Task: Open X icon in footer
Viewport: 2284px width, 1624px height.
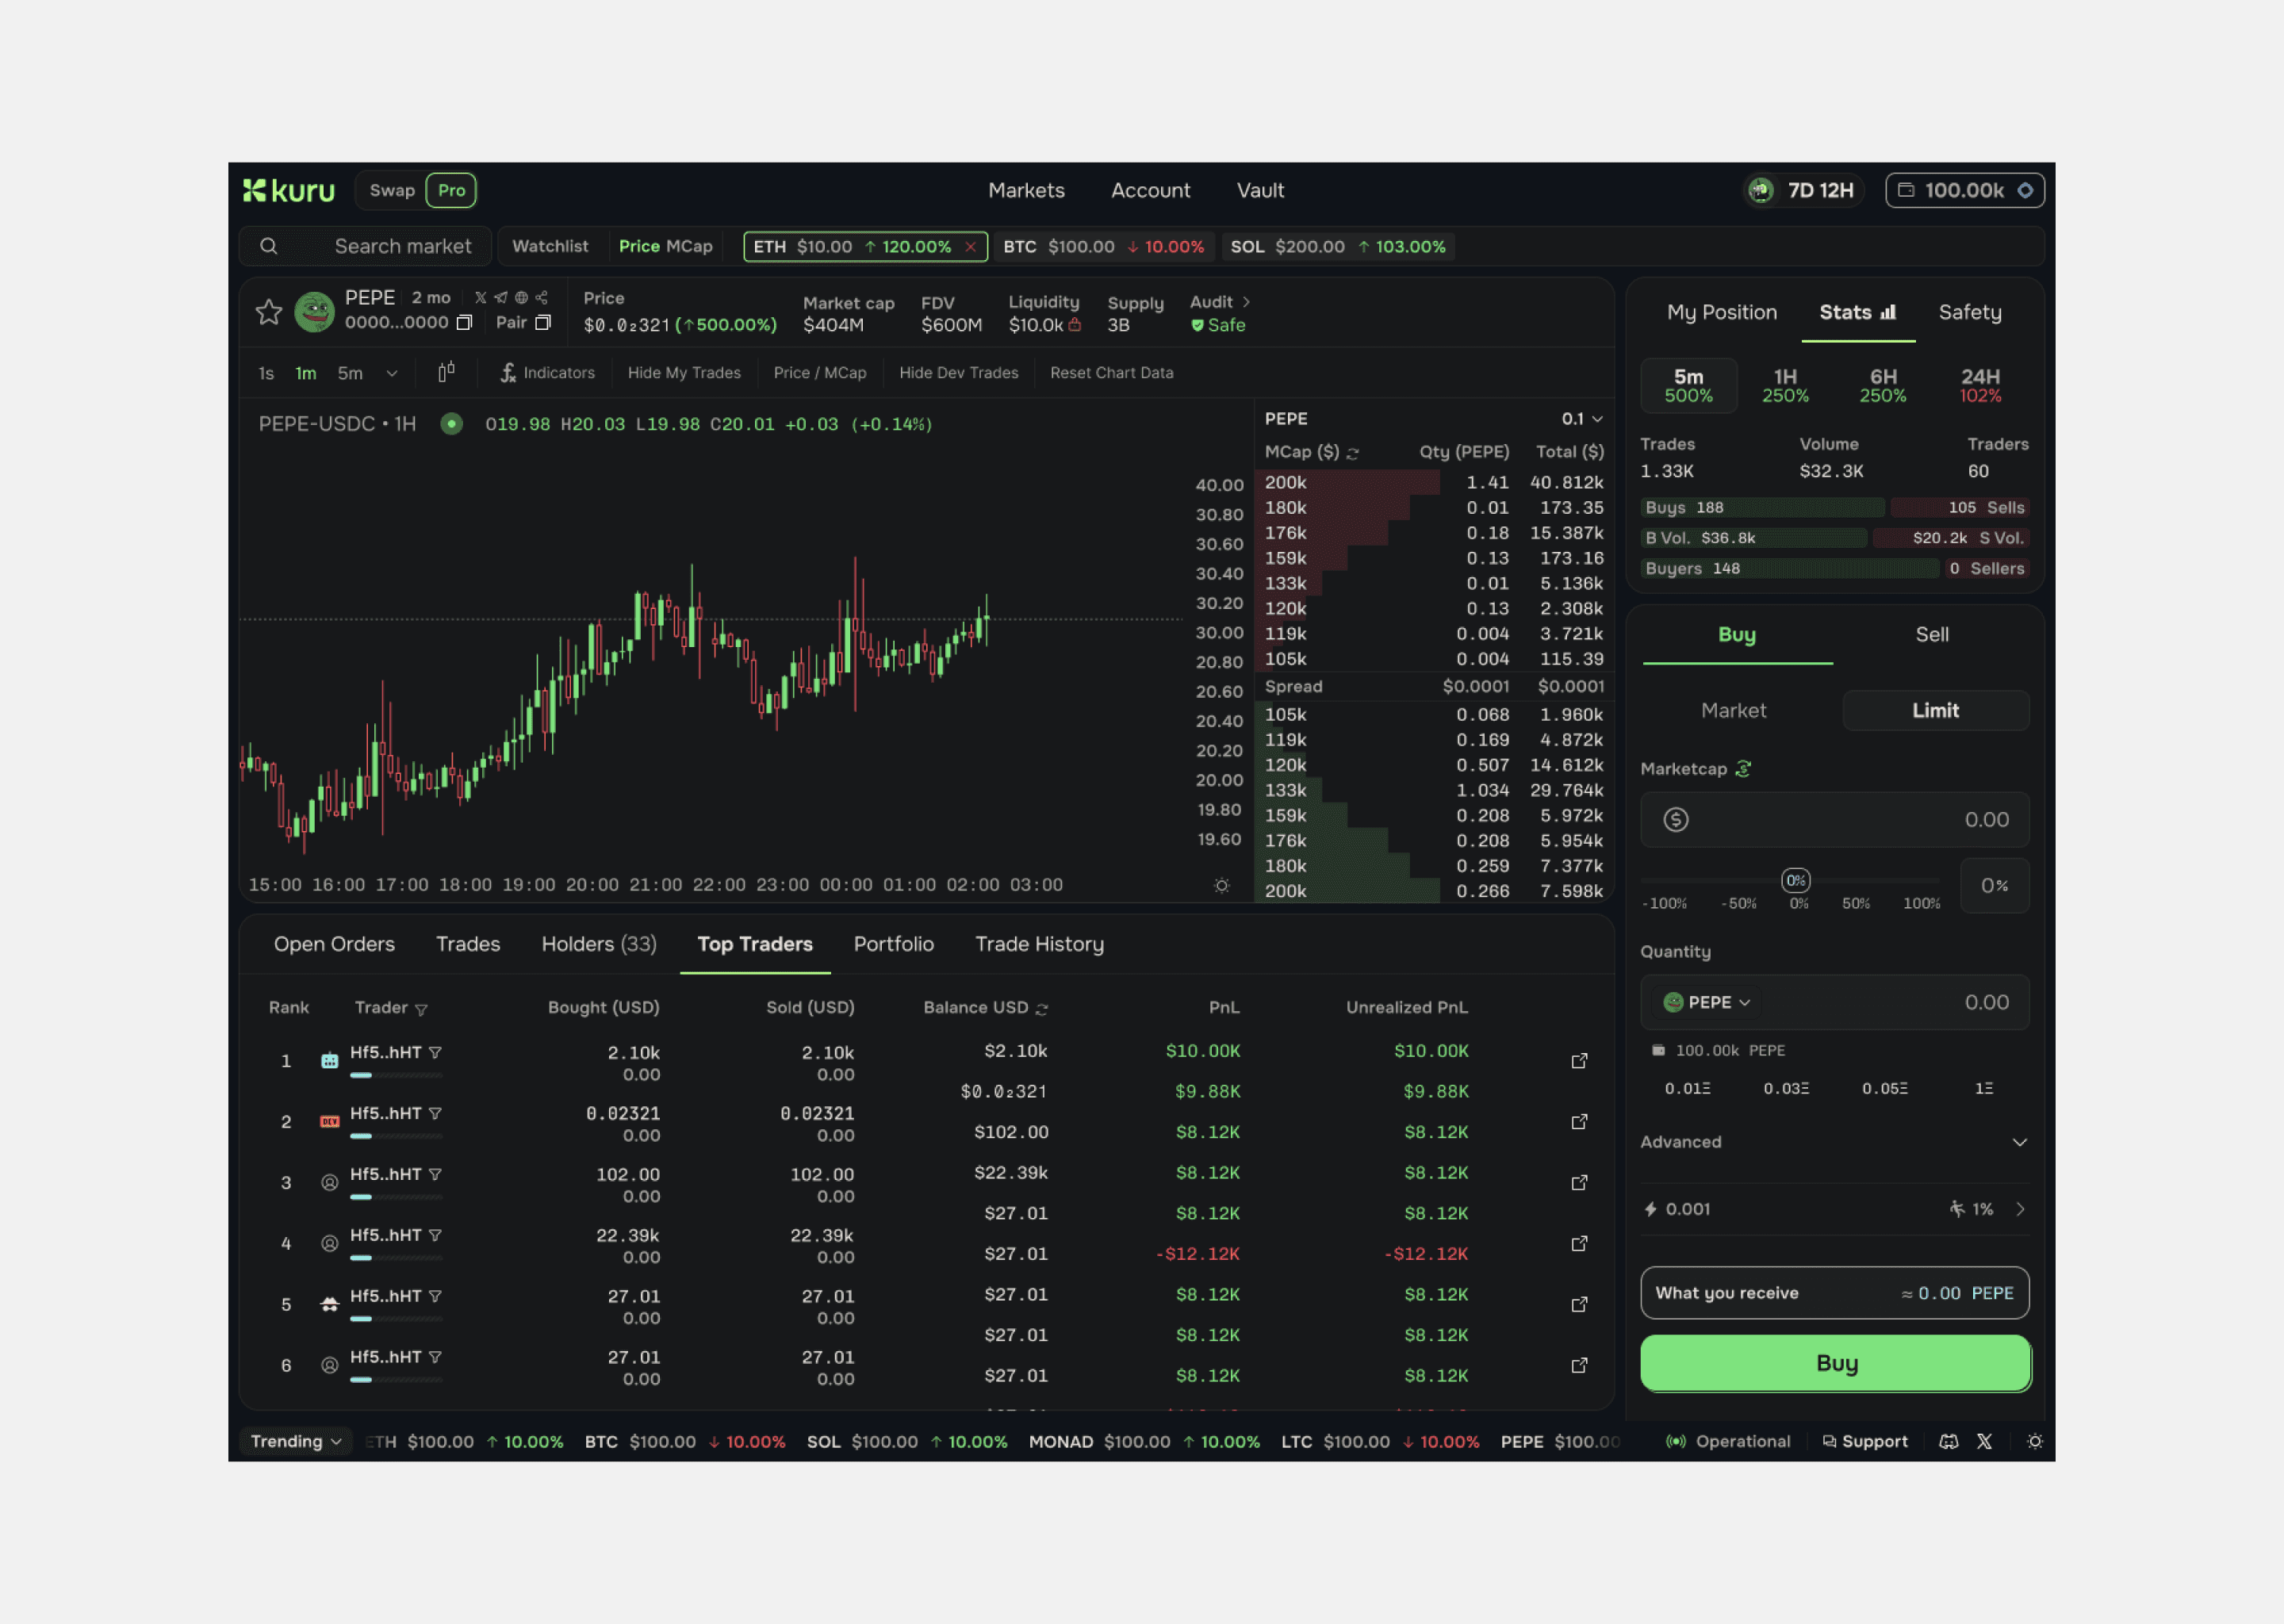Action: click(x=1985, y=1442)
